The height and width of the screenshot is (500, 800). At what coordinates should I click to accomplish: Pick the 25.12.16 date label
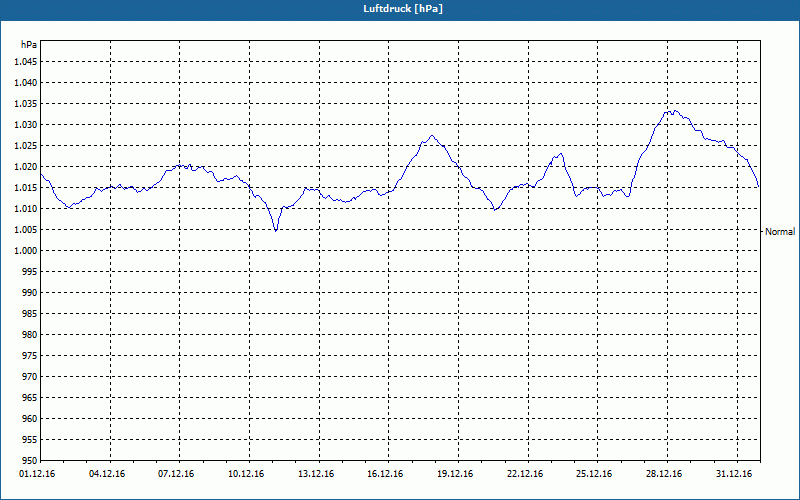pos(594,474)
